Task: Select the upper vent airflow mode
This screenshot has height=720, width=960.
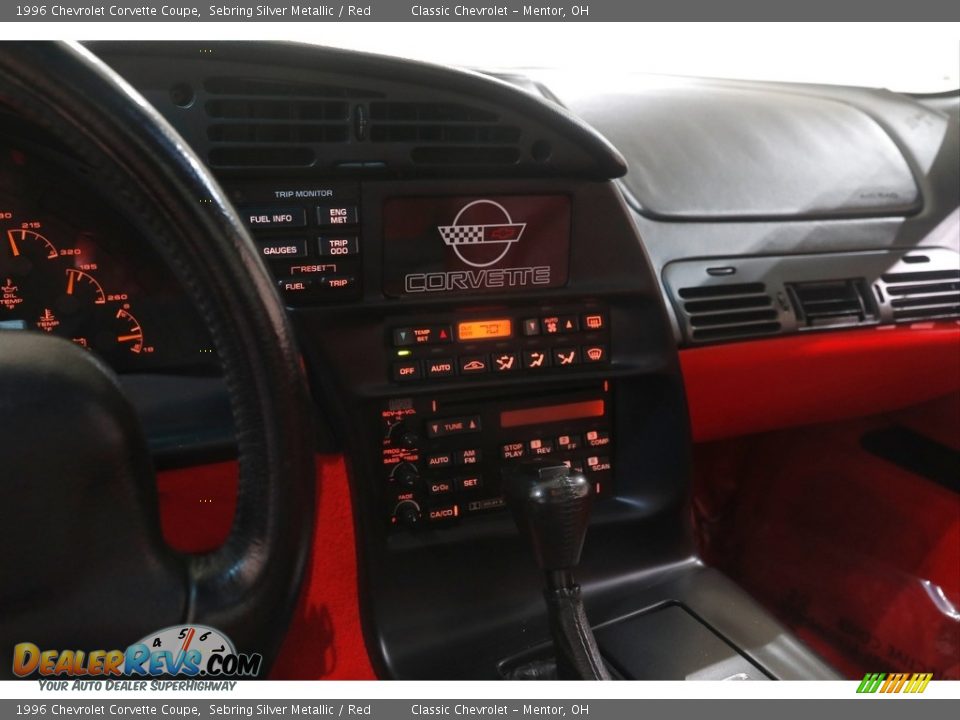Action: [x=536, y=359]
